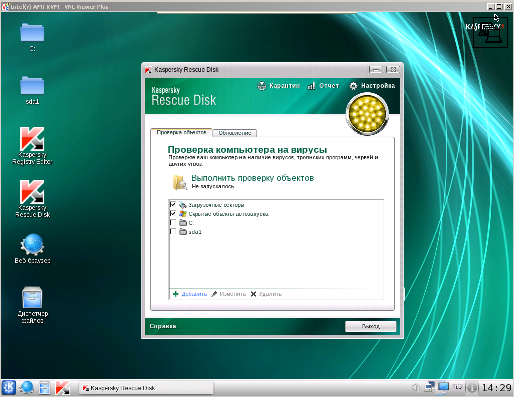Select the sda1 row text in list
This screenshot has height=397, width=514.
195,232
